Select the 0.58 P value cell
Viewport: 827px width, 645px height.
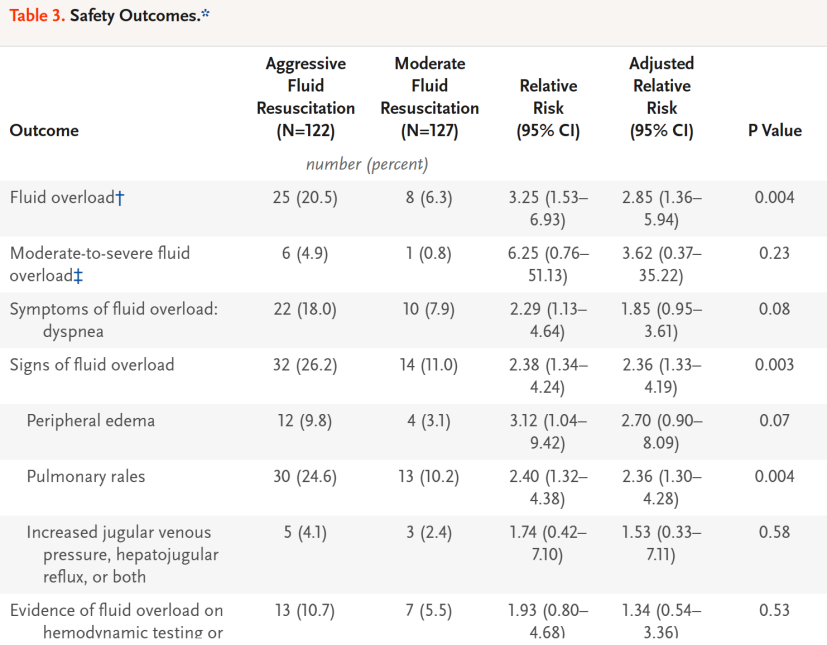[x=774, y=533]
